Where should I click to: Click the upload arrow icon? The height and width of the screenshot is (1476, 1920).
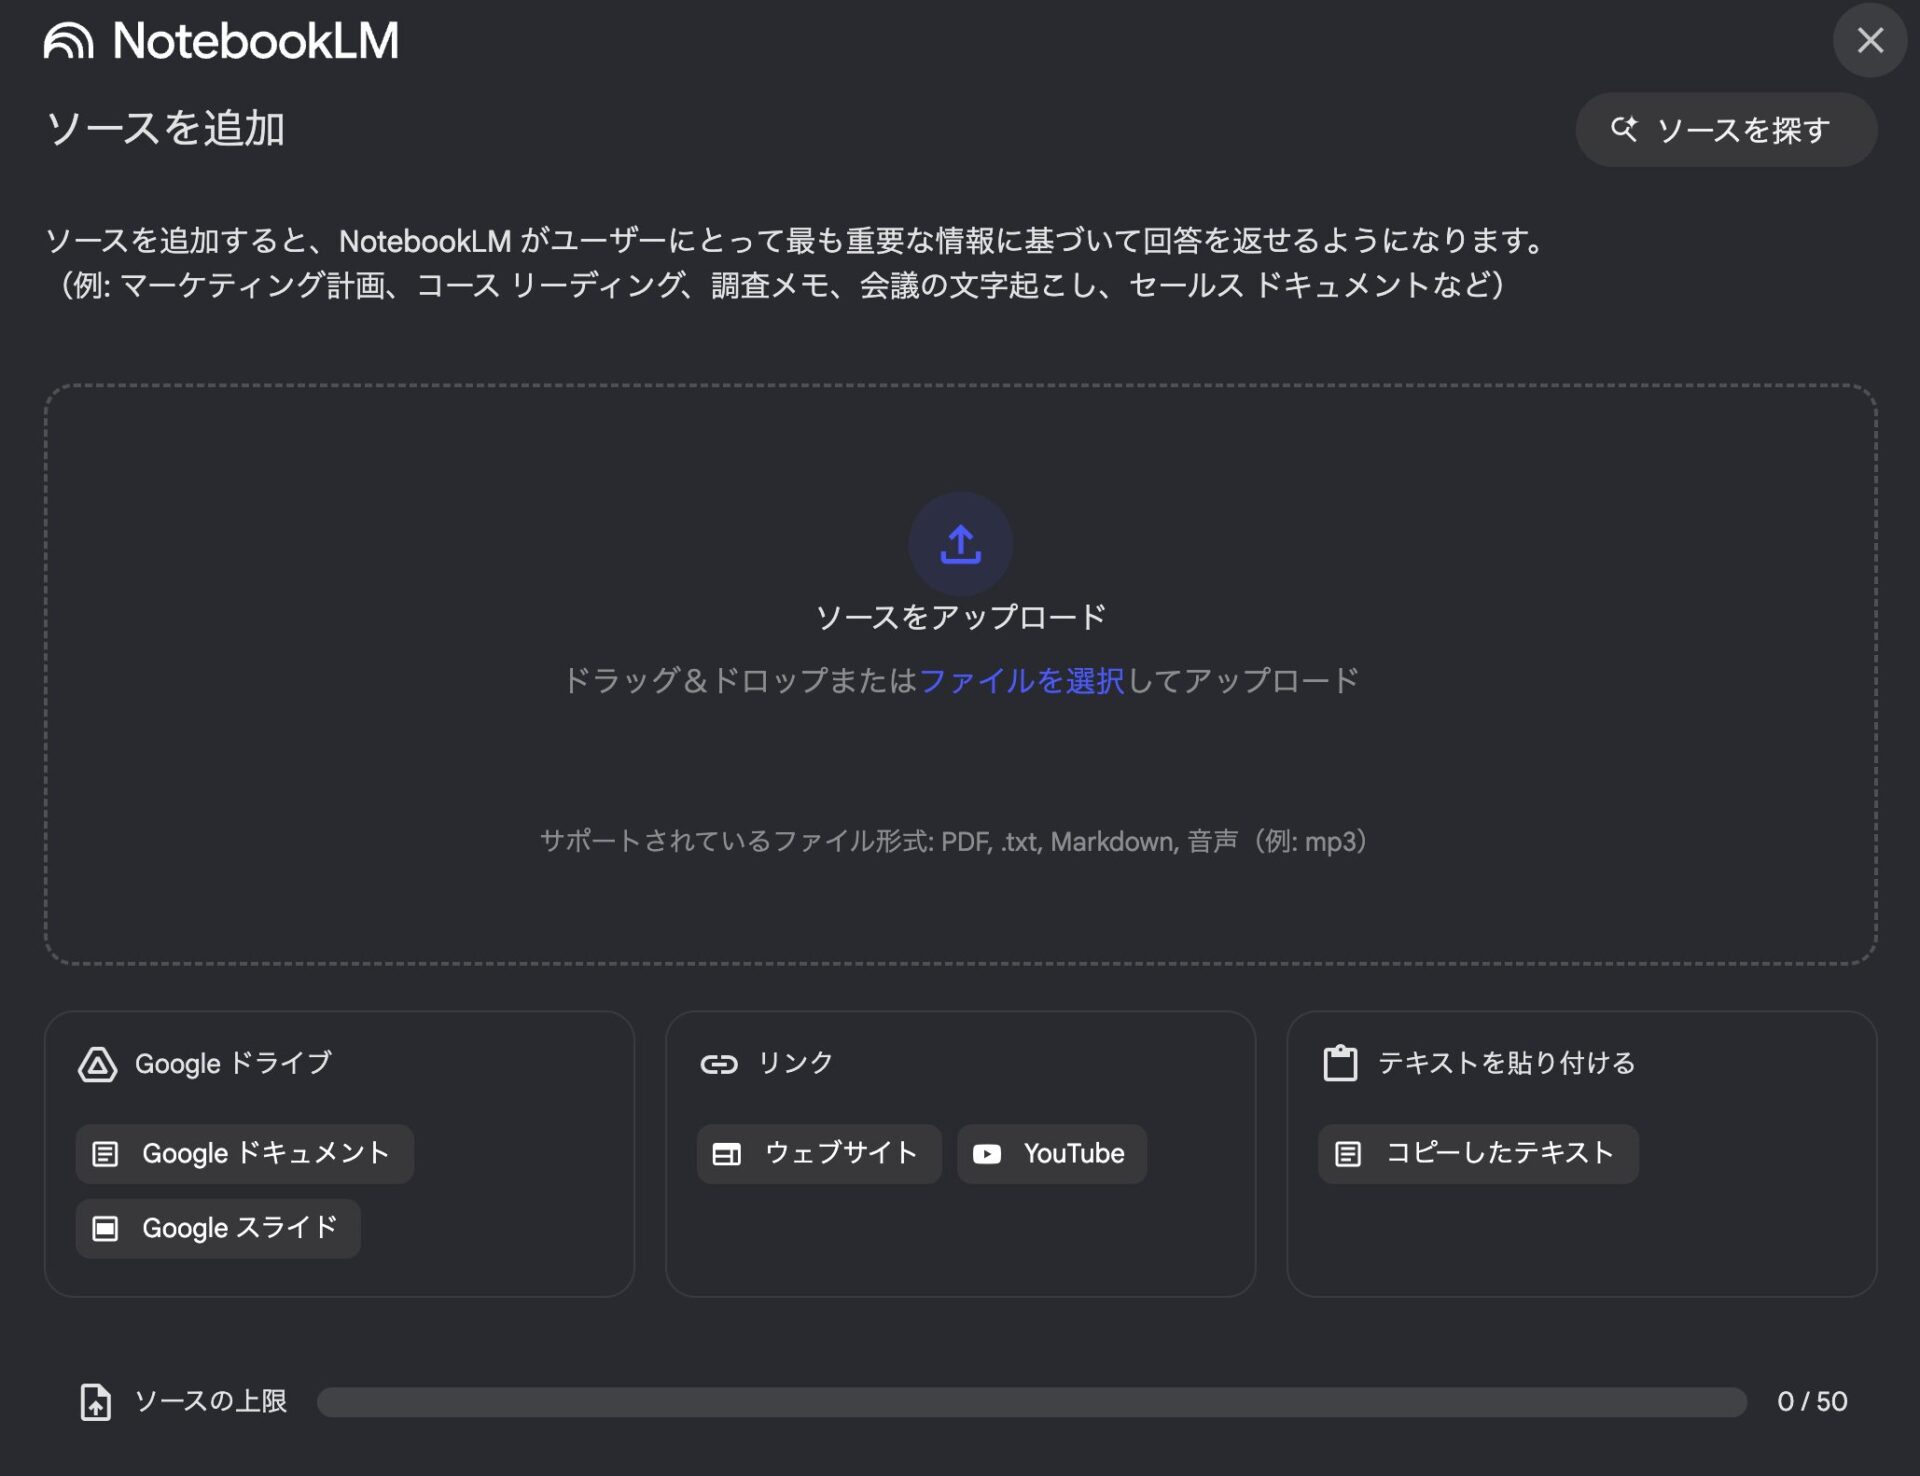click(960, 544)
